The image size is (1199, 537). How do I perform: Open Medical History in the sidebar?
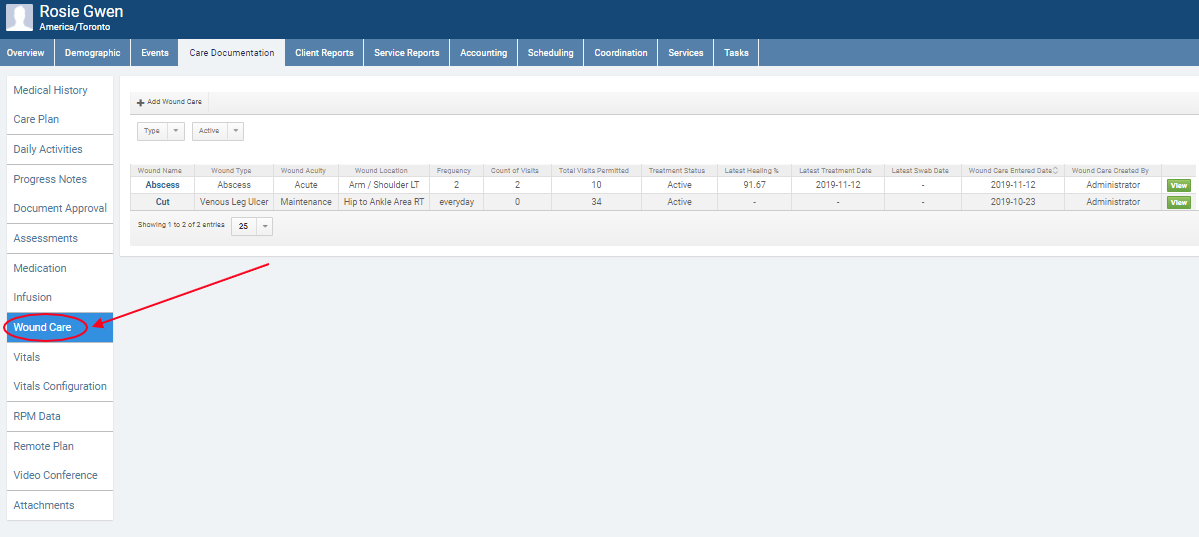click(50, 90)
